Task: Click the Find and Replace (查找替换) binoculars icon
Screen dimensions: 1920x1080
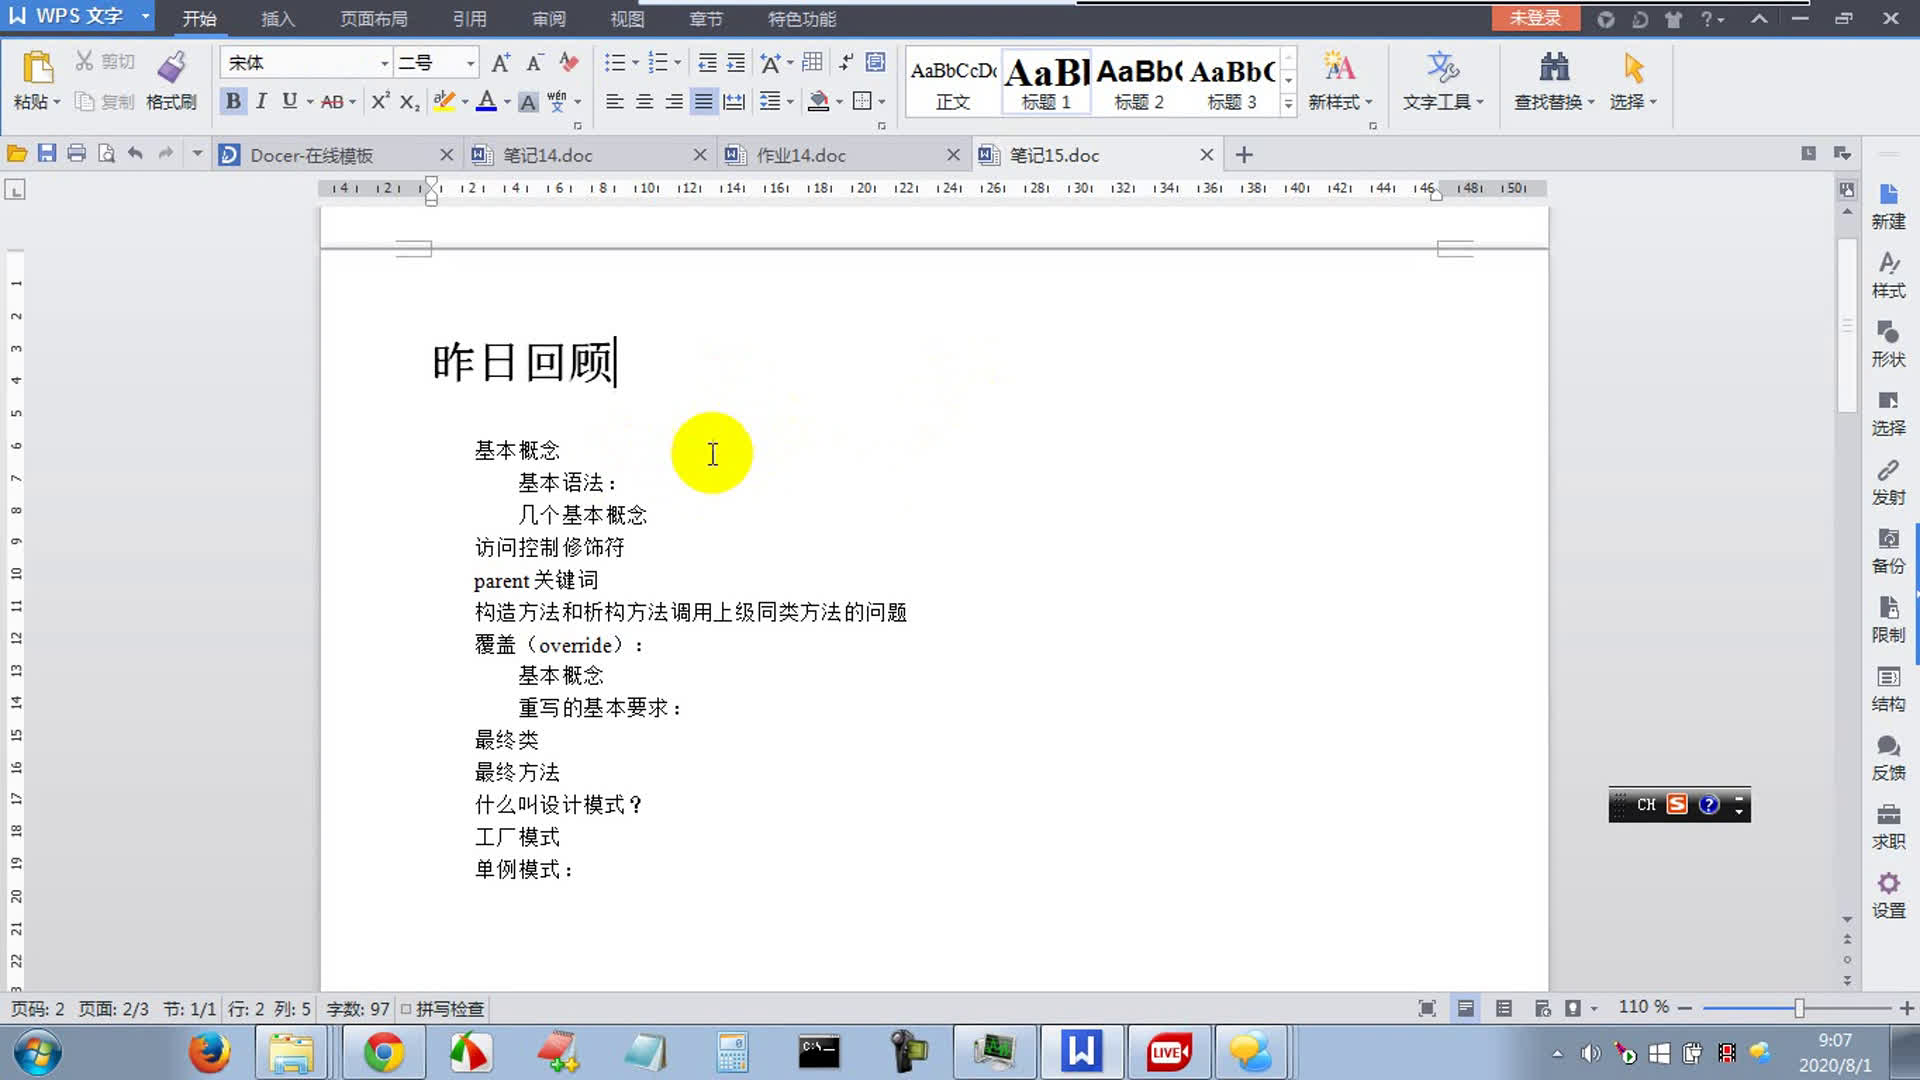Action: point(1553,68)
